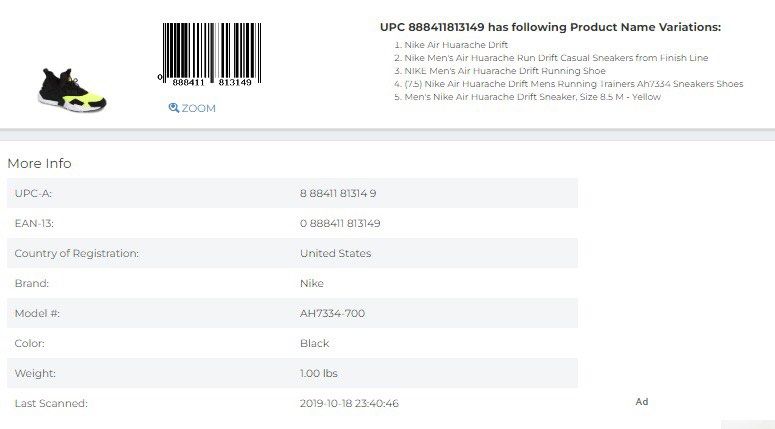Click the More Info section heading
Screen dimensions: 775x429
[x=40, y=164]
